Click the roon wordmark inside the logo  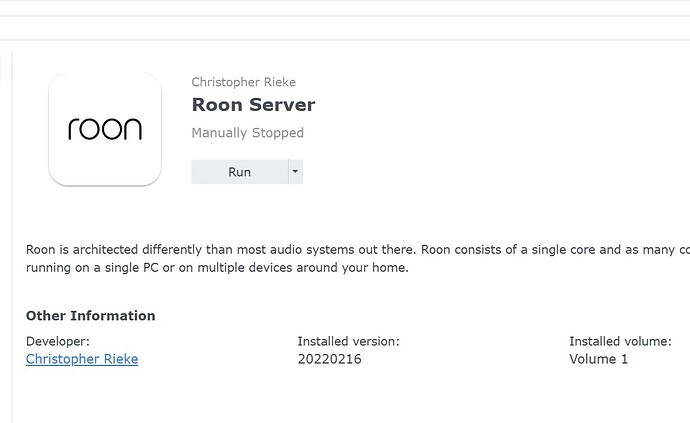coord(105,129)
